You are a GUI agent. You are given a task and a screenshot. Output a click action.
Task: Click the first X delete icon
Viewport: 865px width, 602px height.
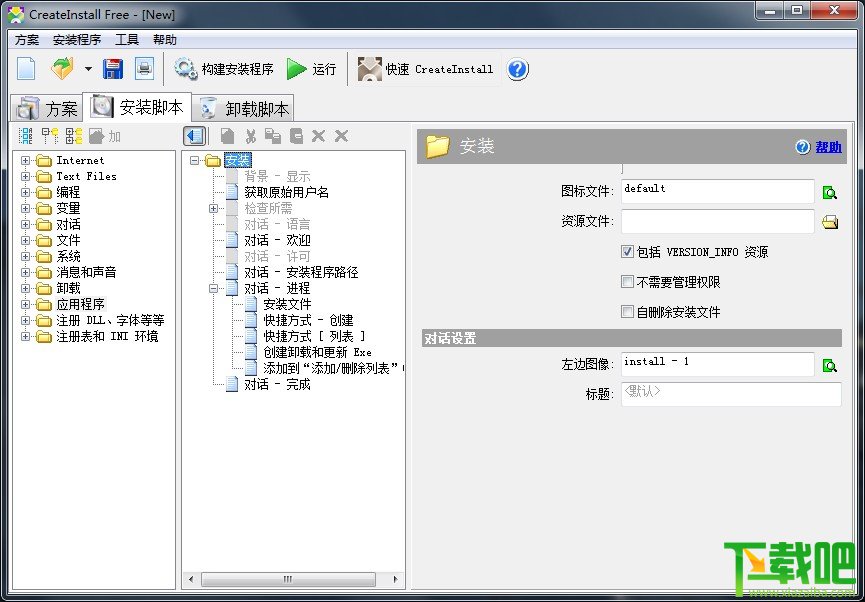(x=318, y=136)
